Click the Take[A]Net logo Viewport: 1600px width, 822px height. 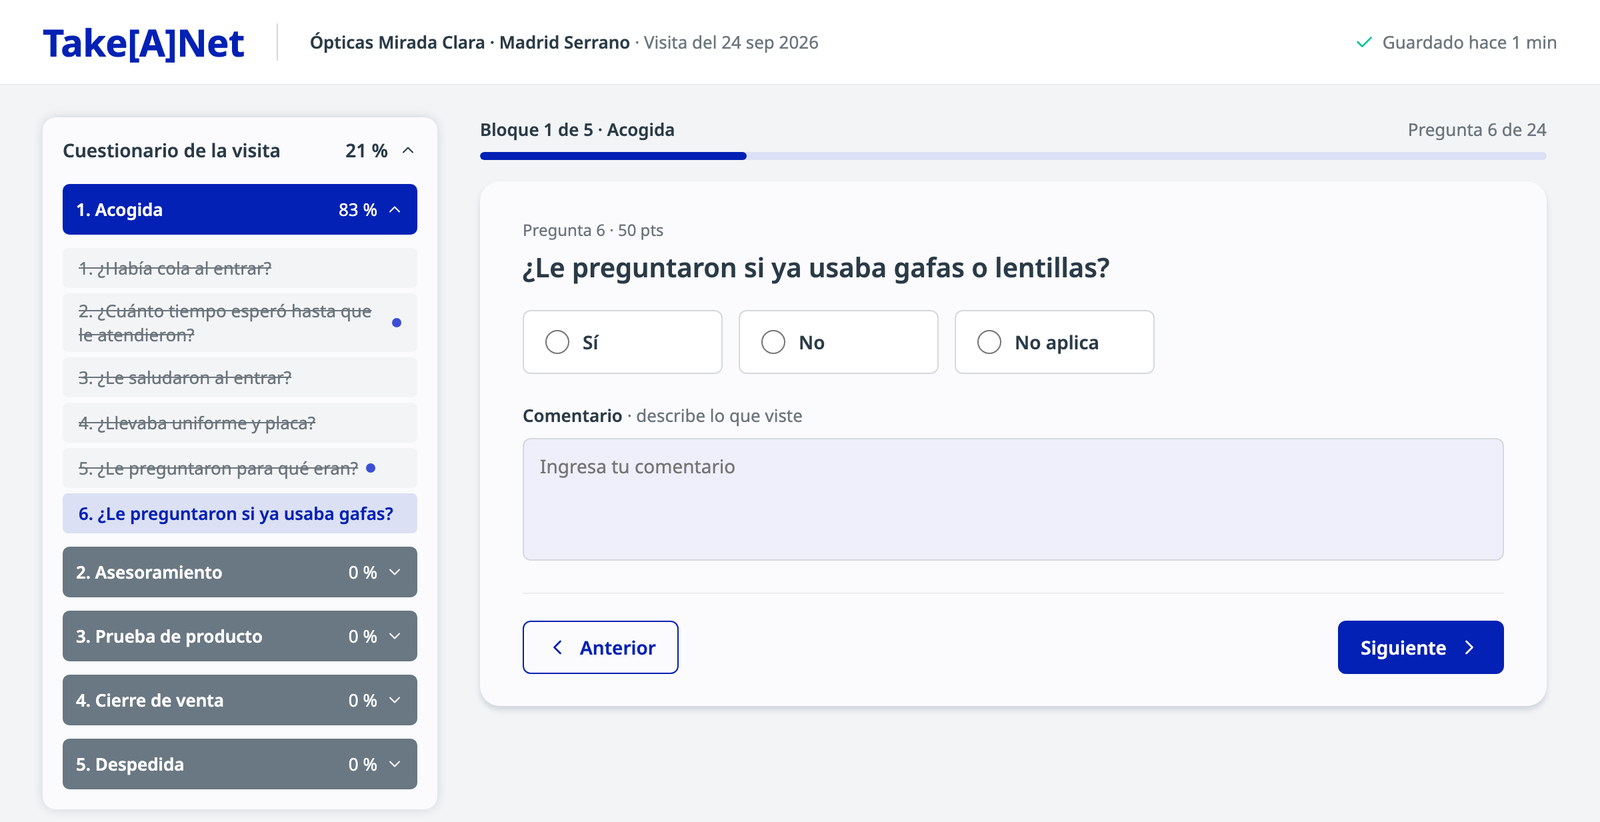coord(143,43)
